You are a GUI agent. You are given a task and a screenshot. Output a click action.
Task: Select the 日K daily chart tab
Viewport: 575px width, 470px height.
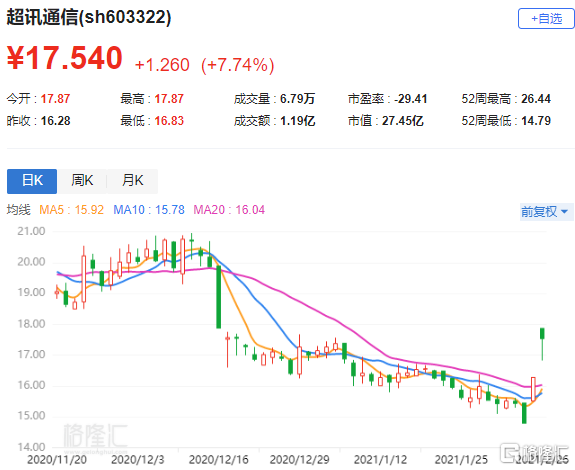click(32, 181)
